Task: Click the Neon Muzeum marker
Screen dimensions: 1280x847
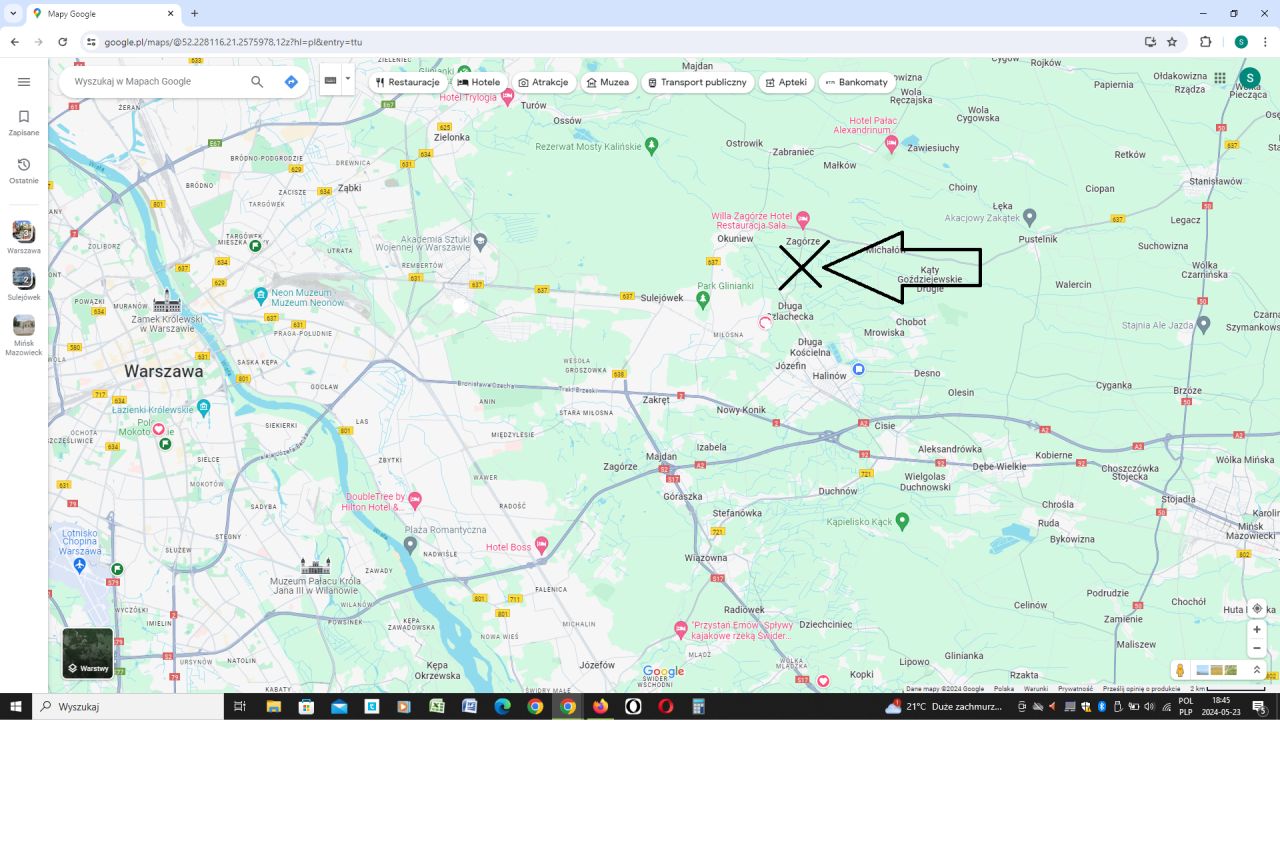Action: (261, 296)
